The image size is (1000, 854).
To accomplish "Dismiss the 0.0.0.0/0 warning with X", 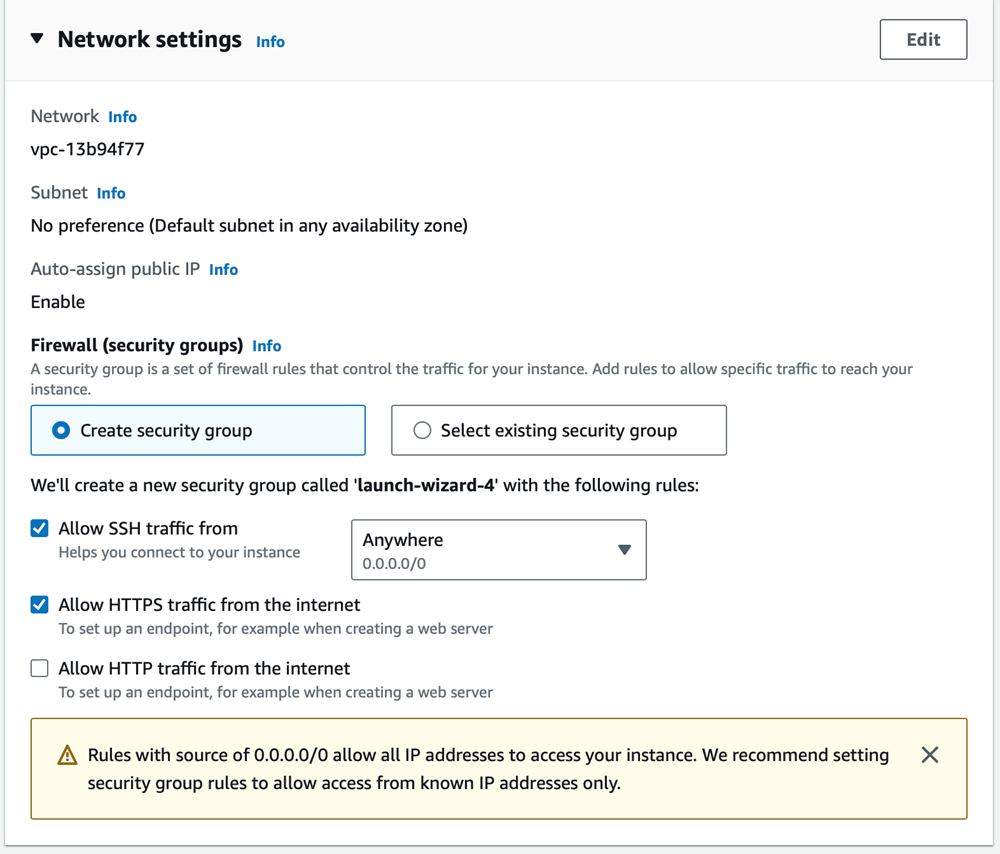I will tap(929, 755).
